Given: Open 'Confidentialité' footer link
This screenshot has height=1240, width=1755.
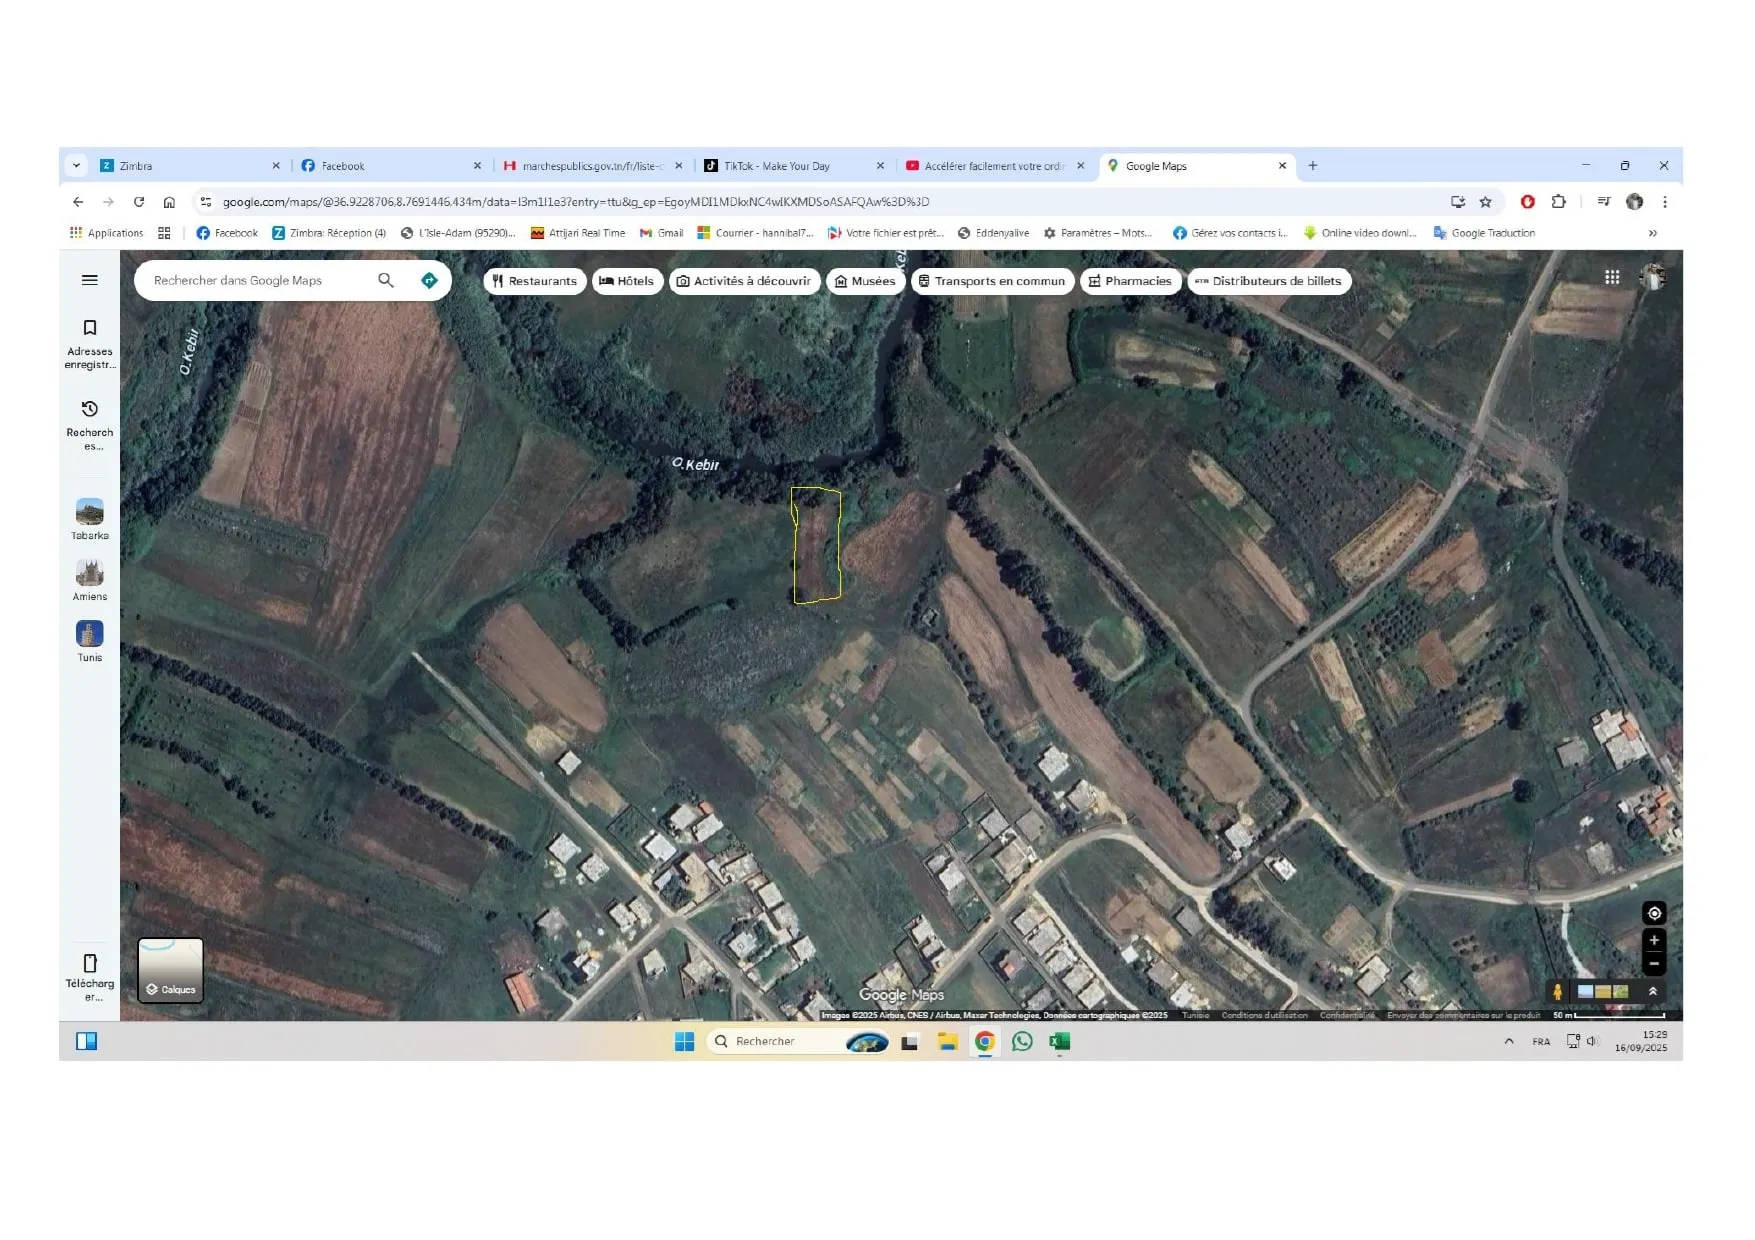Looking at the screenshot, I should point(1347,1015).
